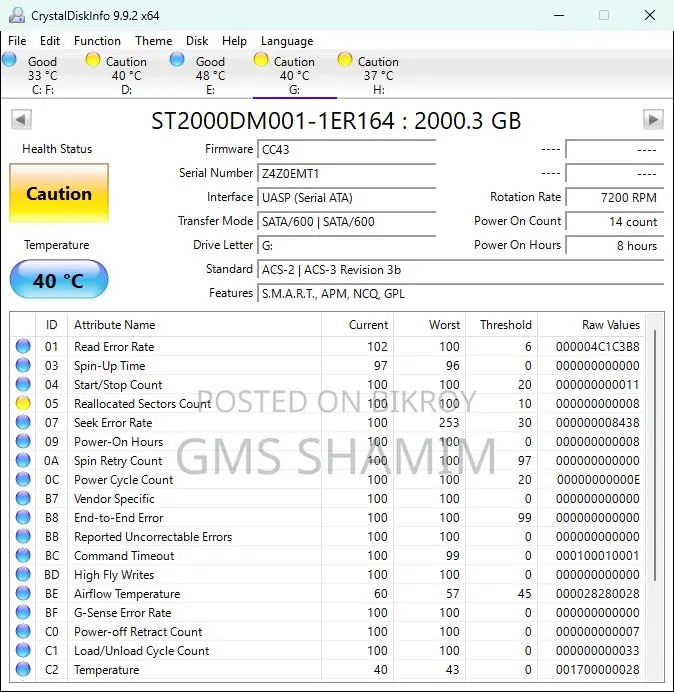The height and width of the screenshot is (692, 674).
Task: Click the Standard field ACS-2 | ACS-3
Action: point(460,269)
